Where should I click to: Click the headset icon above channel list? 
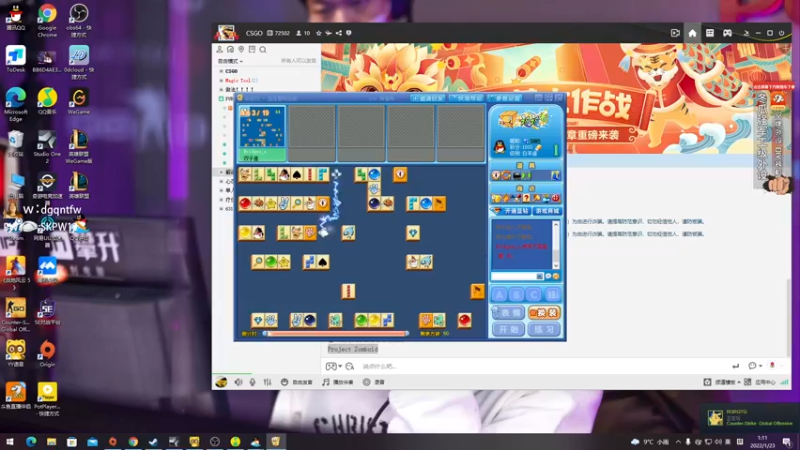[x=230, y=49]
